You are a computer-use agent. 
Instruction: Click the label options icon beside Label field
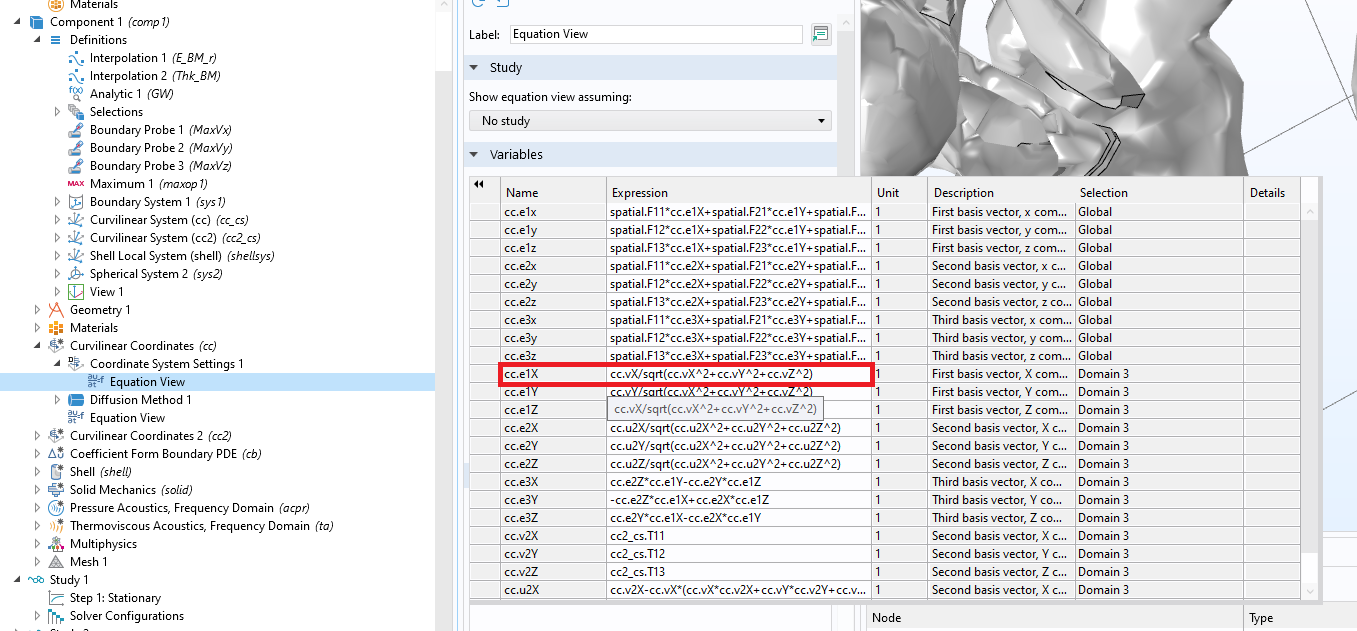pyautogui.click(x=820, y=34)
